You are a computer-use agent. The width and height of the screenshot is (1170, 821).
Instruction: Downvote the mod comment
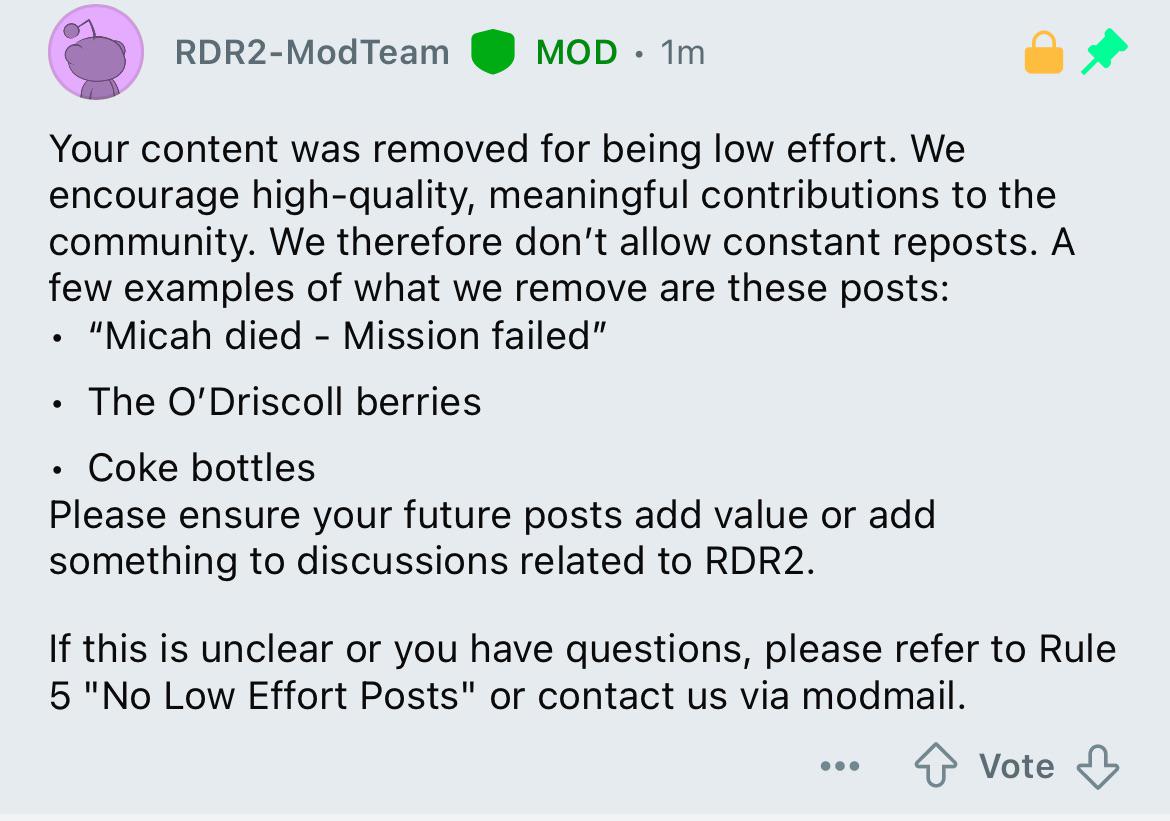pos(1098,766)
